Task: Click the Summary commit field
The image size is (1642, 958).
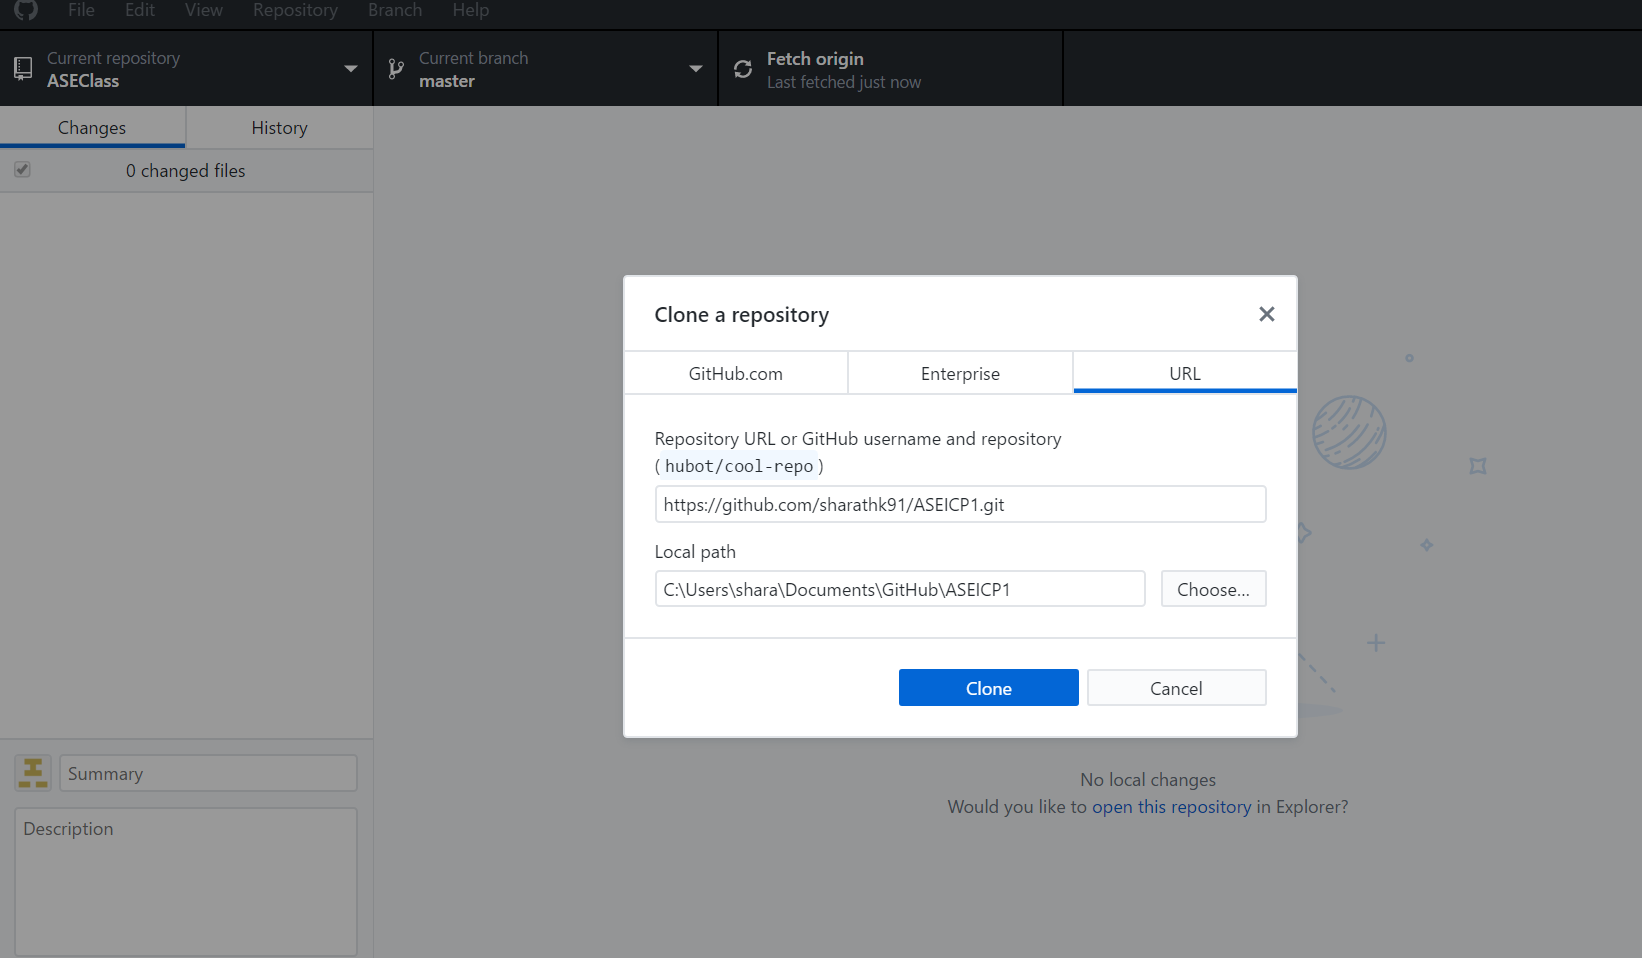Action: (208, 773)
